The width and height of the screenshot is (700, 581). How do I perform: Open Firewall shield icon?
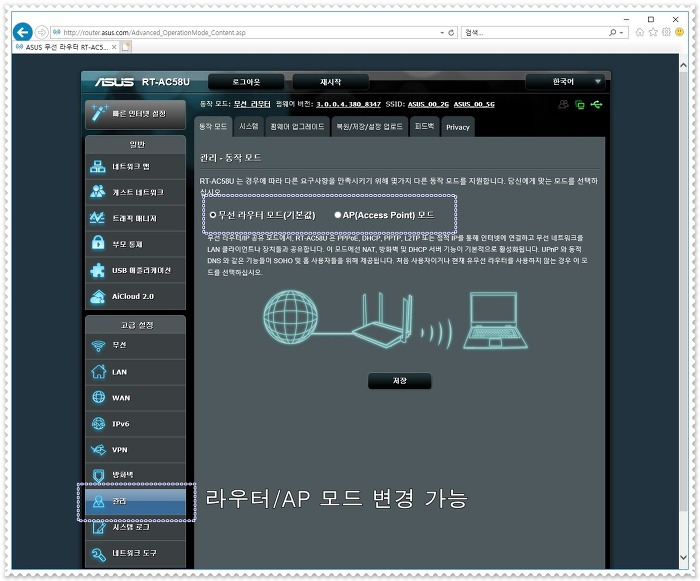coord(98,475)
